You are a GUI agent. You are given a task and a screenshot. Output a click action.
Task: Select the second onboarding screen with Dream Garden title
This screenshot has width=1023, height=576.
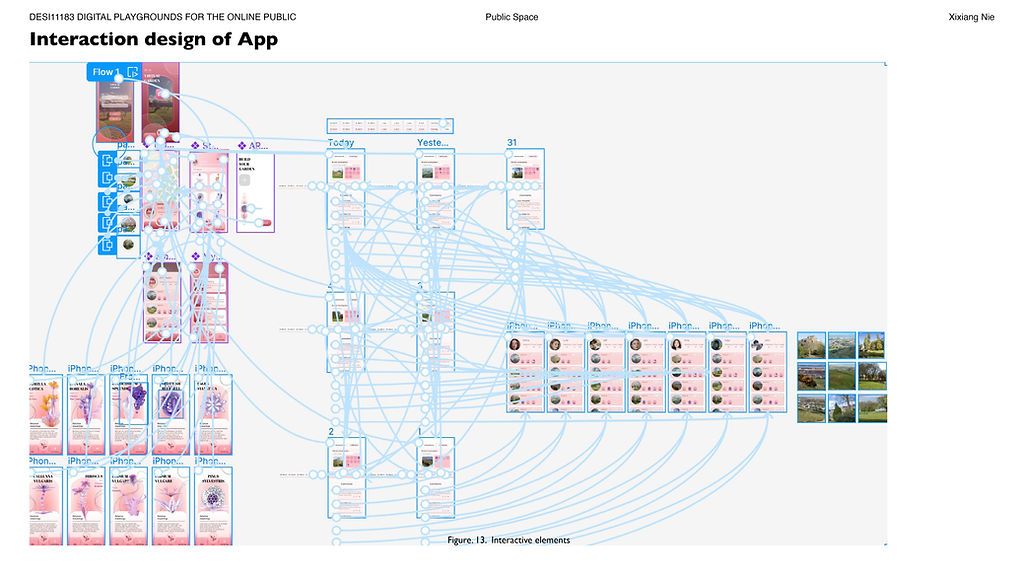(160, 102)
